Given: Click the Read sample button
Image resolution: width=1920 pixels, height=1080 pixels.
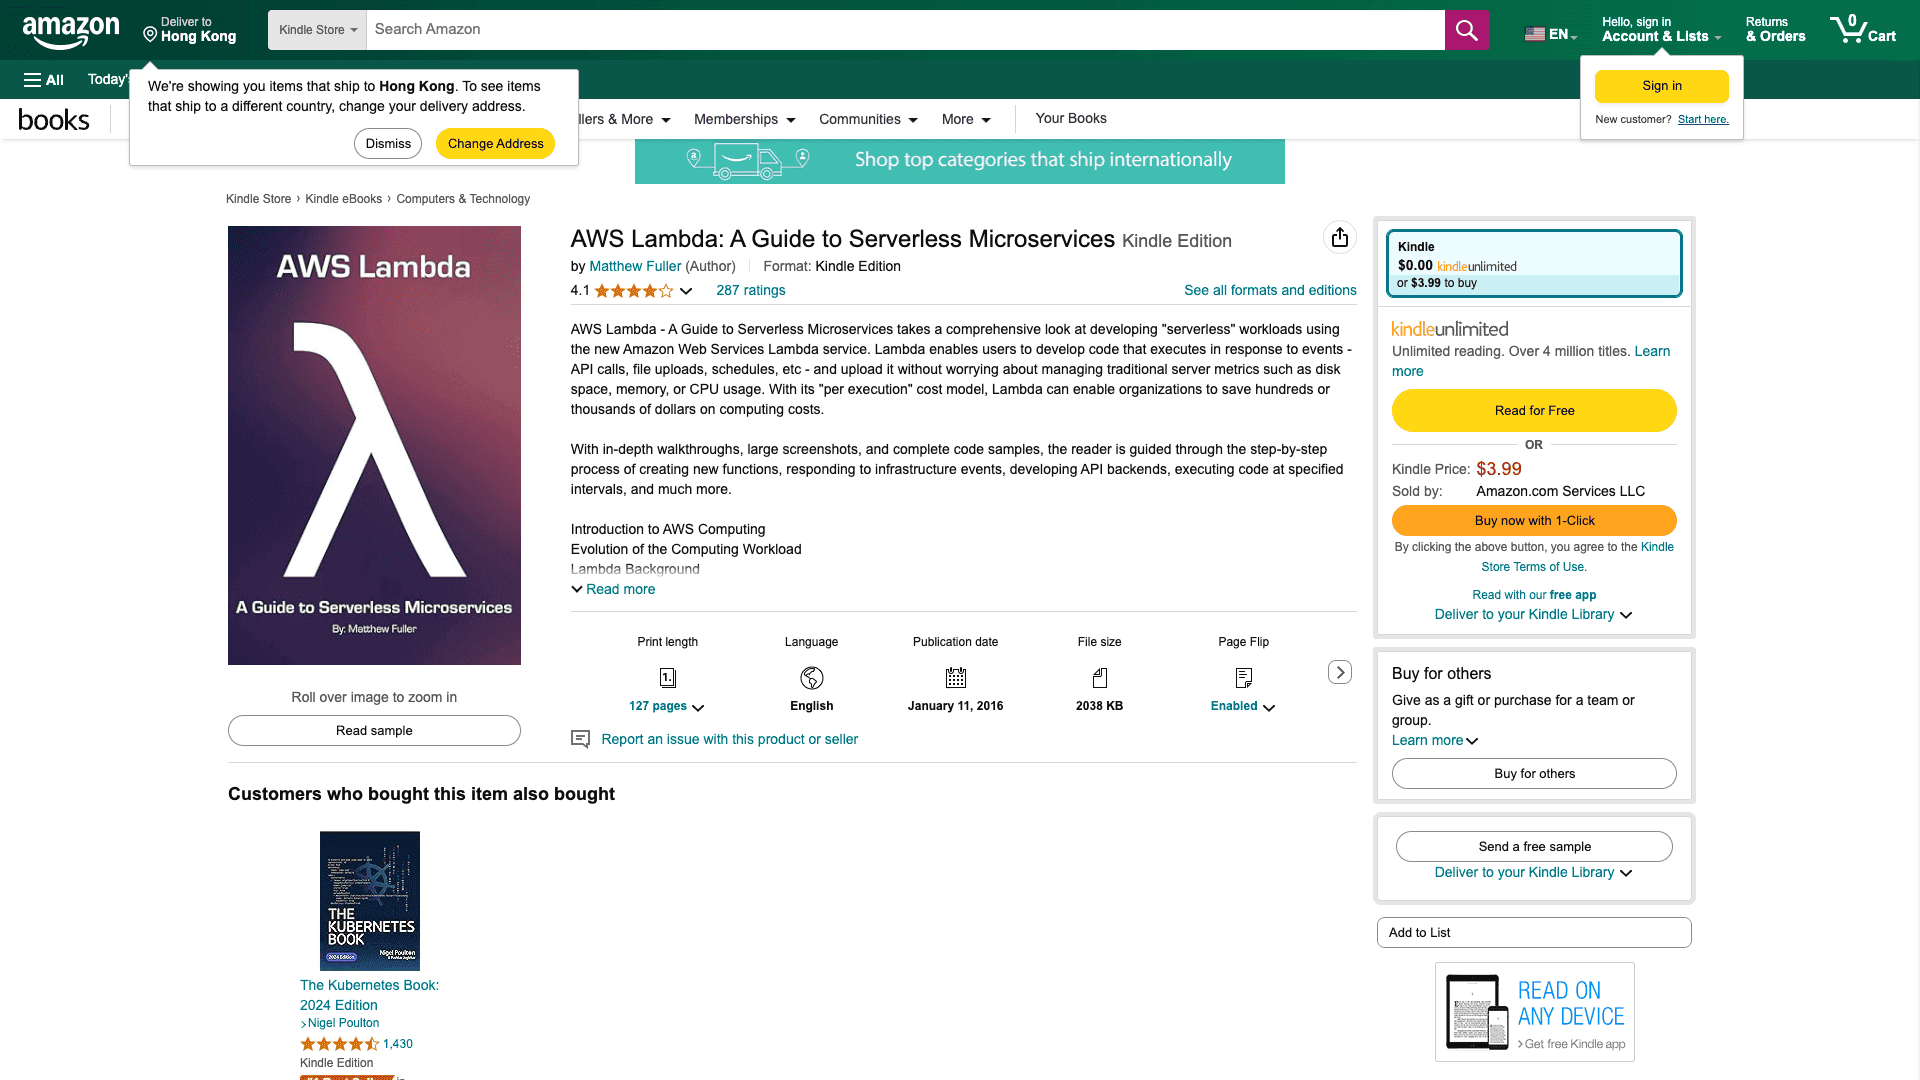Looking at the screenshot, I should click(x=374, y=730).
